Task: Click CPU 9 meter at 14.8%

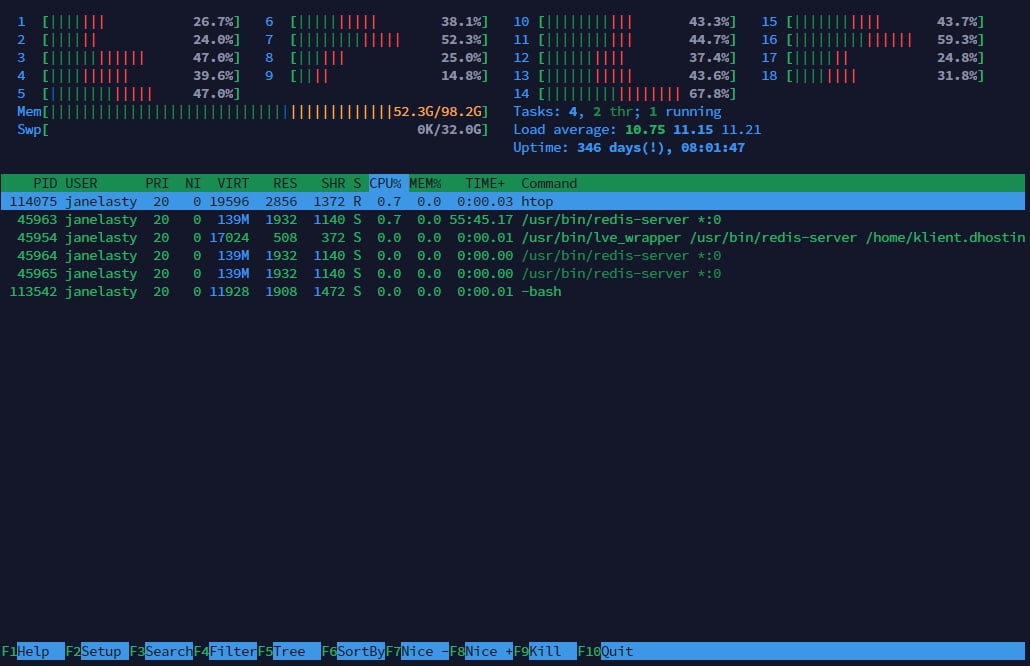Action: [x=376, y=76]
